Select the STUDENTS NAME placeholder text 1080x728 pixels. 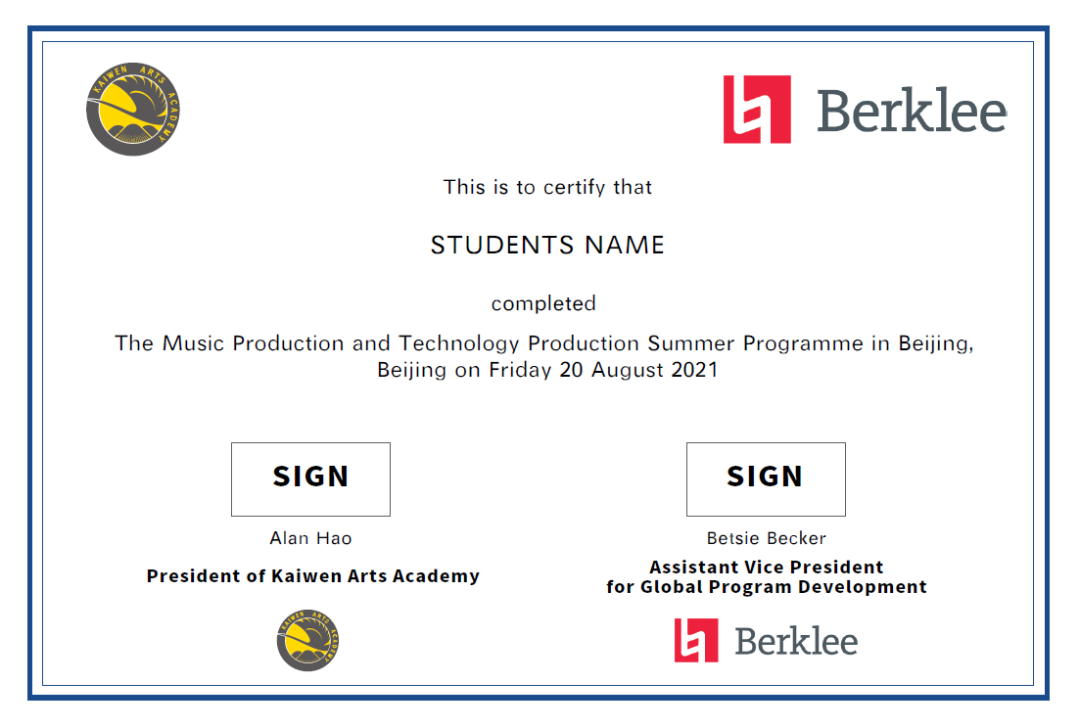coord(548,245)
